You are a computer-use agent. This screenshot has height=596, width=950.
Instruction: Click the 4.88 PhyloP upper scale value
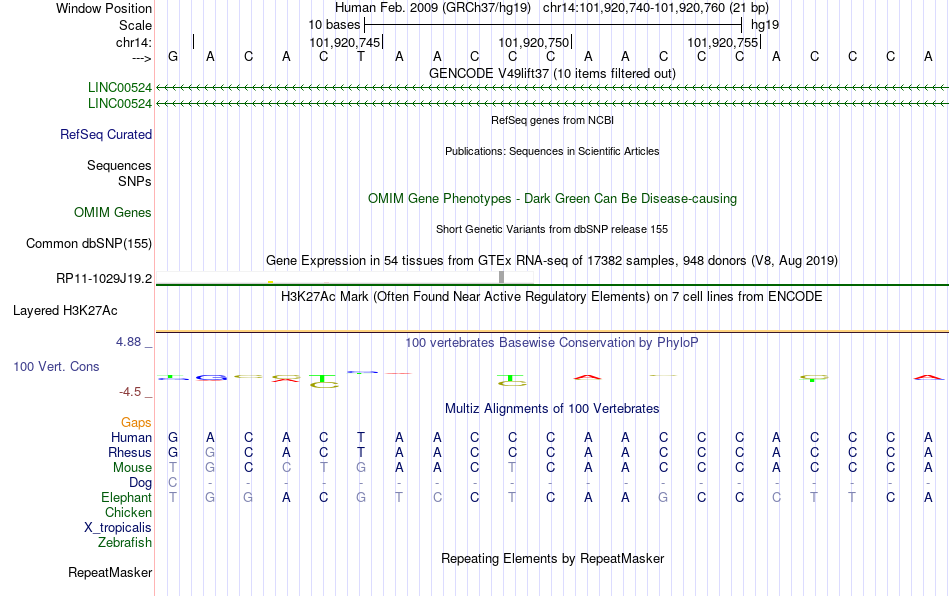tap(128, 342)
